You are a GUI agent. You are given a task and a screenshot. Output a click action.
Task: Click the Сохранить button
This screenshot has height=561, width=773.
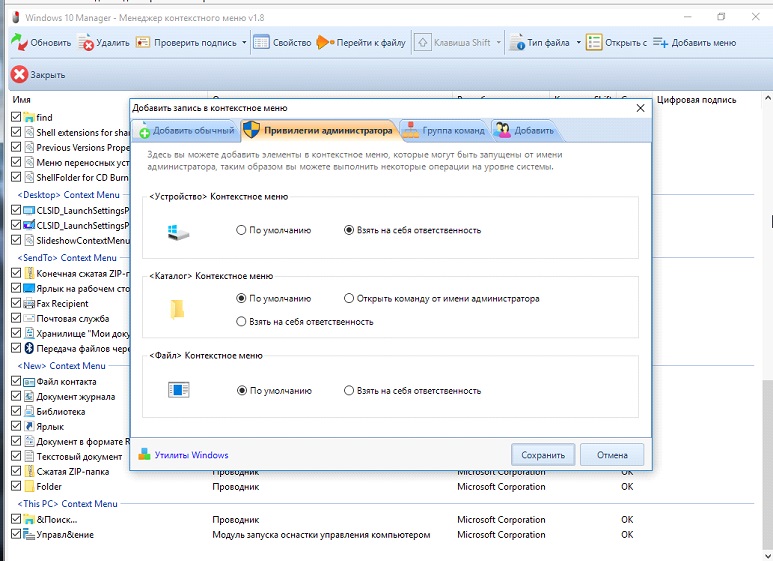[x=543, y=455]
